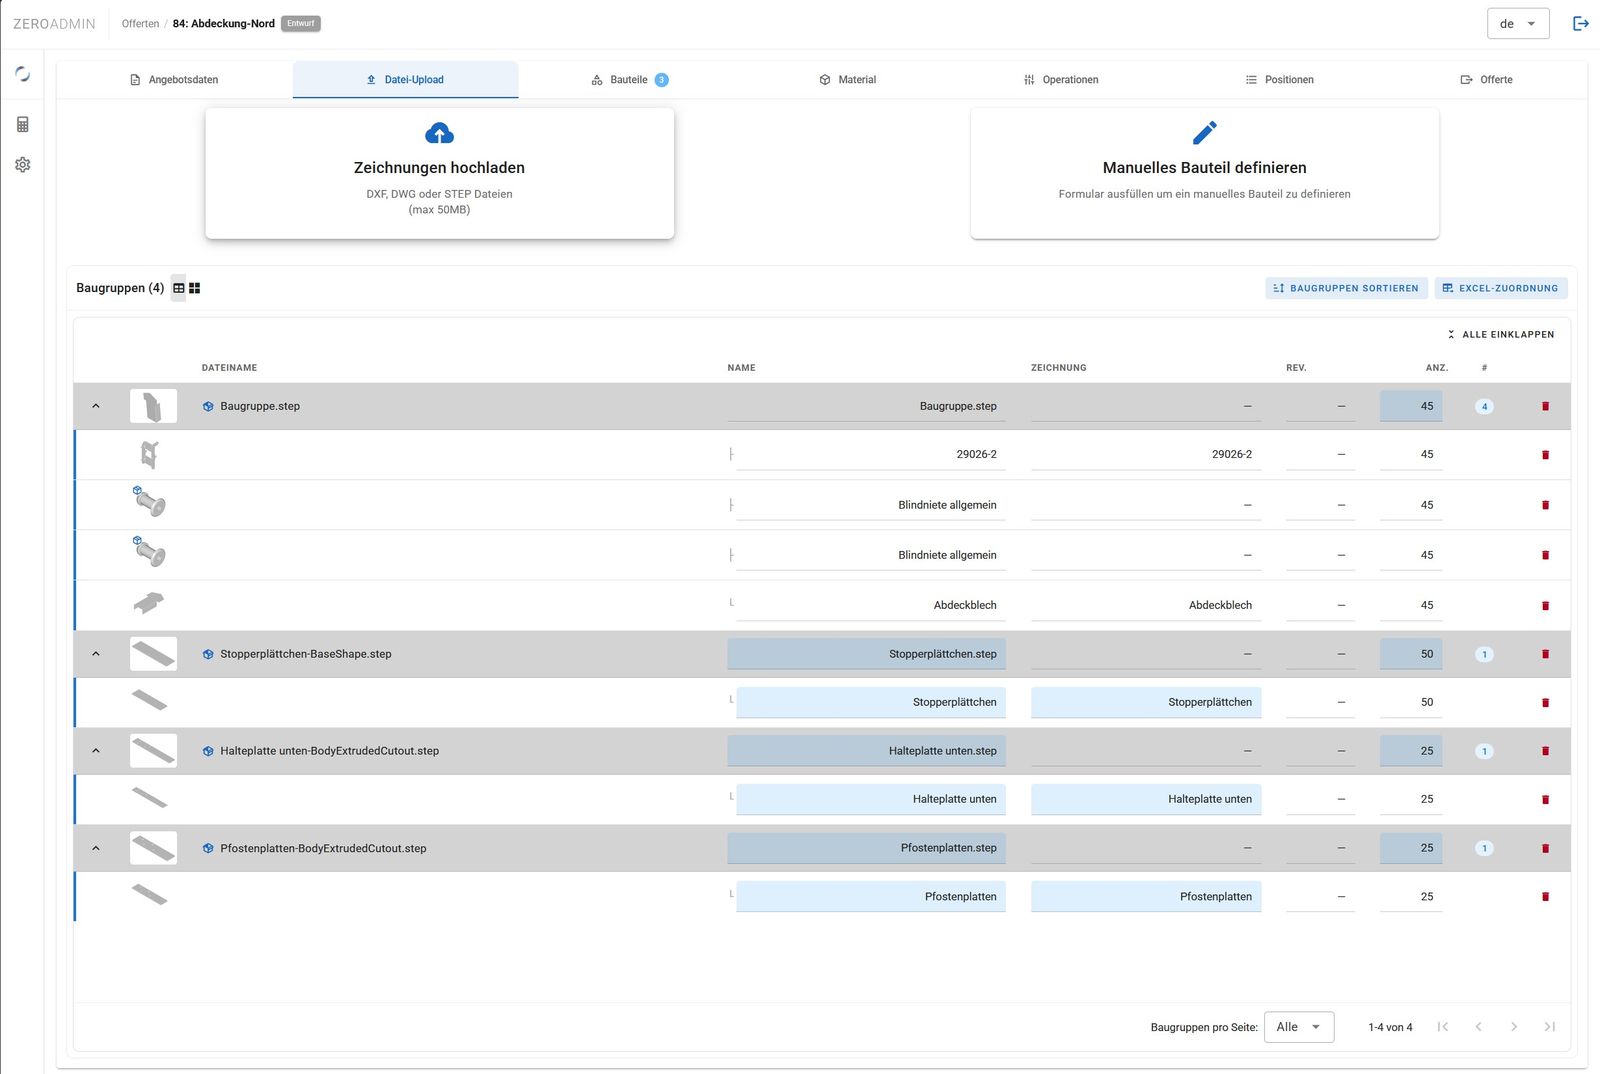Screen dimensions: 1600x1074
Task: Click Zeichnungen hochladen upload card
Action: (x=439, y=173)
